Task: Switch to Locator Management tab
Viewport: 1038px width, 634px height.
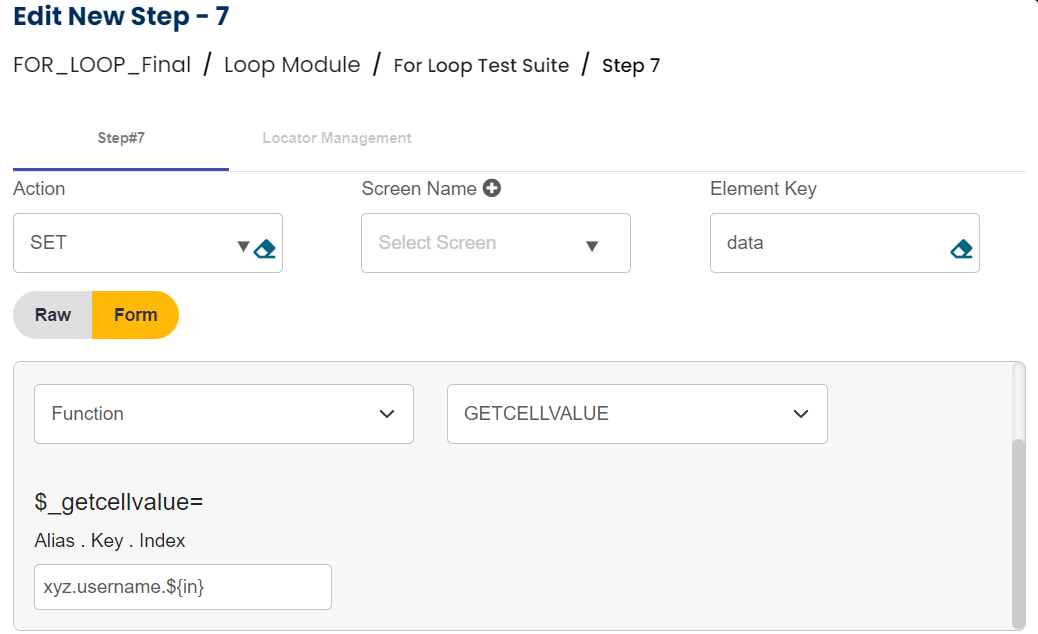Action: point(337,138)
